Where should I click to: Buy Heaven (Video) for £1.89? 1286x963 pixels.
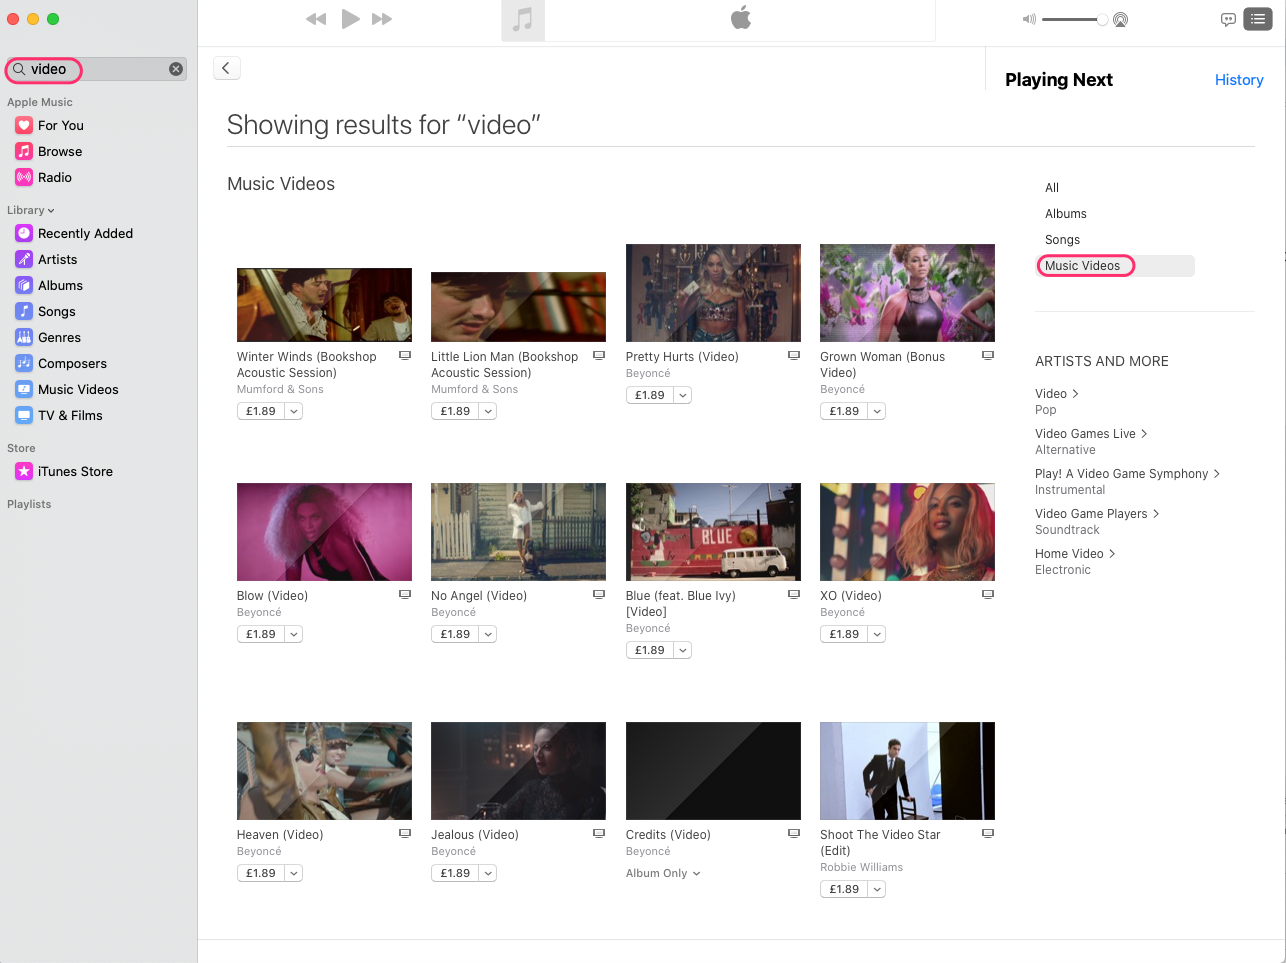click(x=261, y=873)
